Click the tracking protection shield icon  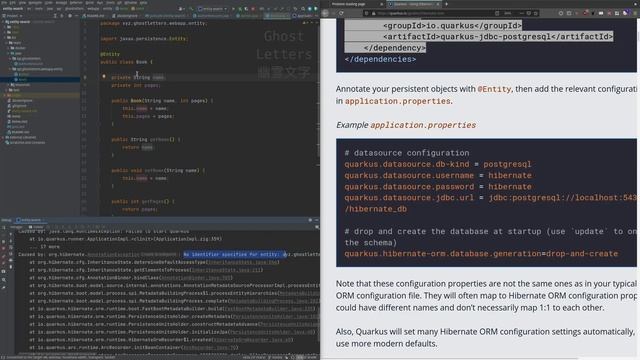pos(367,13)
